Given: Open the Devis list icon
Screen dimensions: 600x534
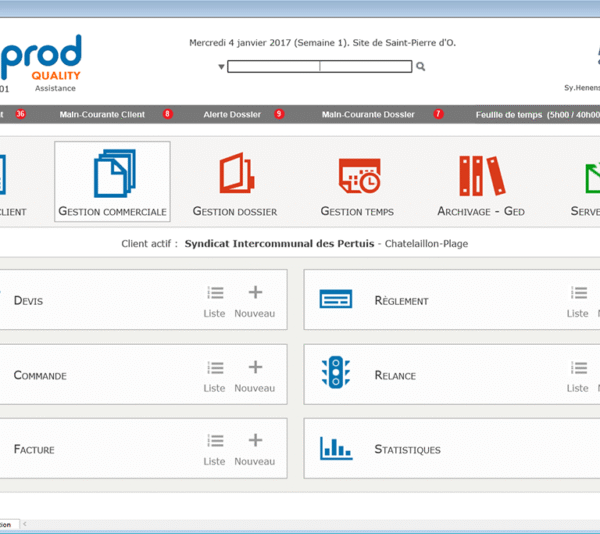Looking at the screenshot, I should (x=215, y=293).
